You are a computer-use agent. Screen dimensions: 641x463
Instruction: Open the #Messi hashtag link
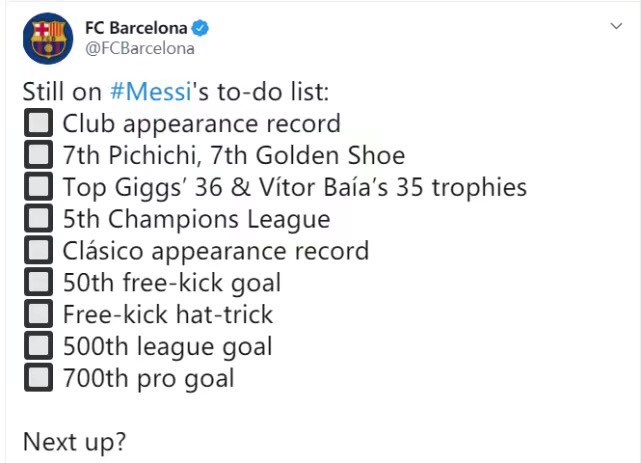coord(148,92)
